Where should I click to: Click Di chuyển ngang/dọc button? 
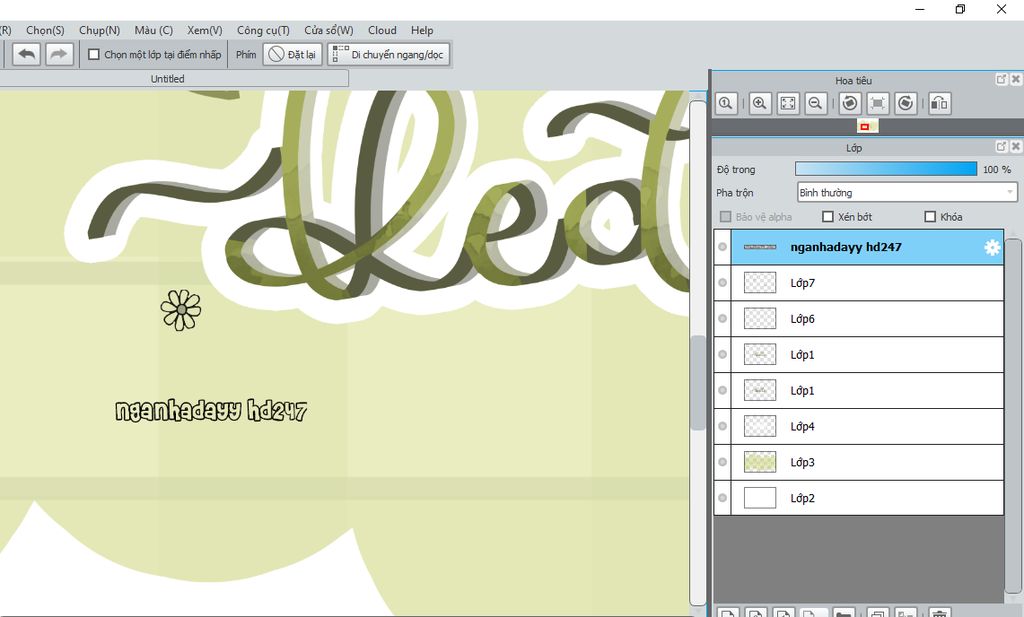(389, 54)
